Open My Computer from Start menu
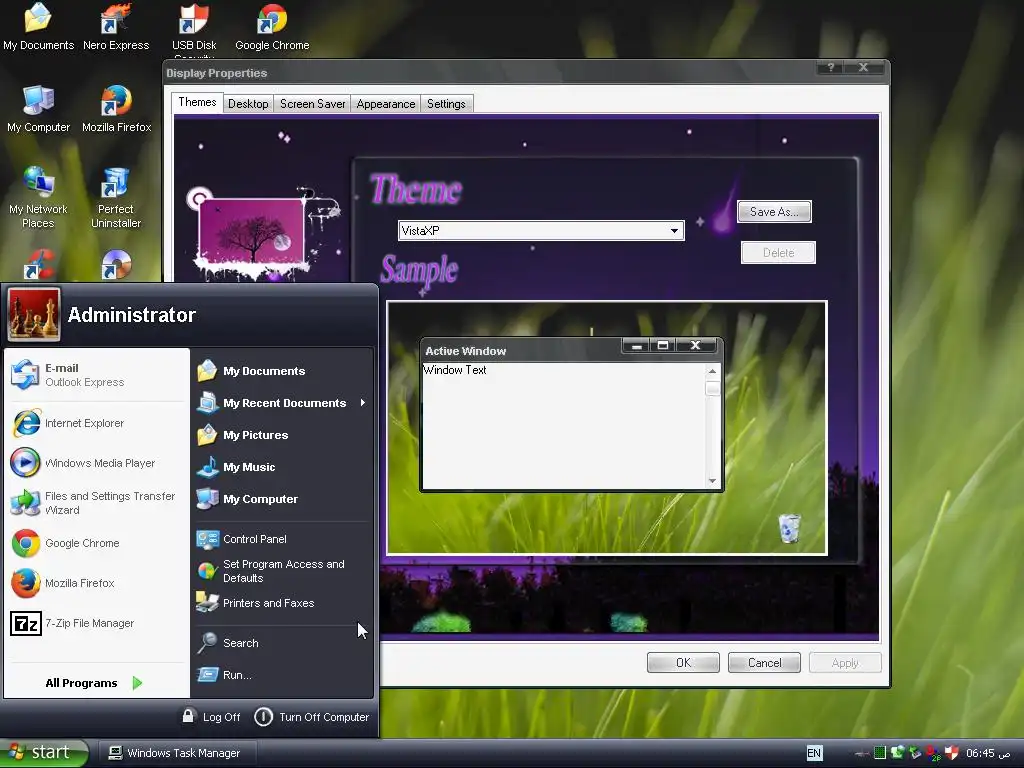The height and width of the screenshot is (768, 1024). click(x=283, y=499)
